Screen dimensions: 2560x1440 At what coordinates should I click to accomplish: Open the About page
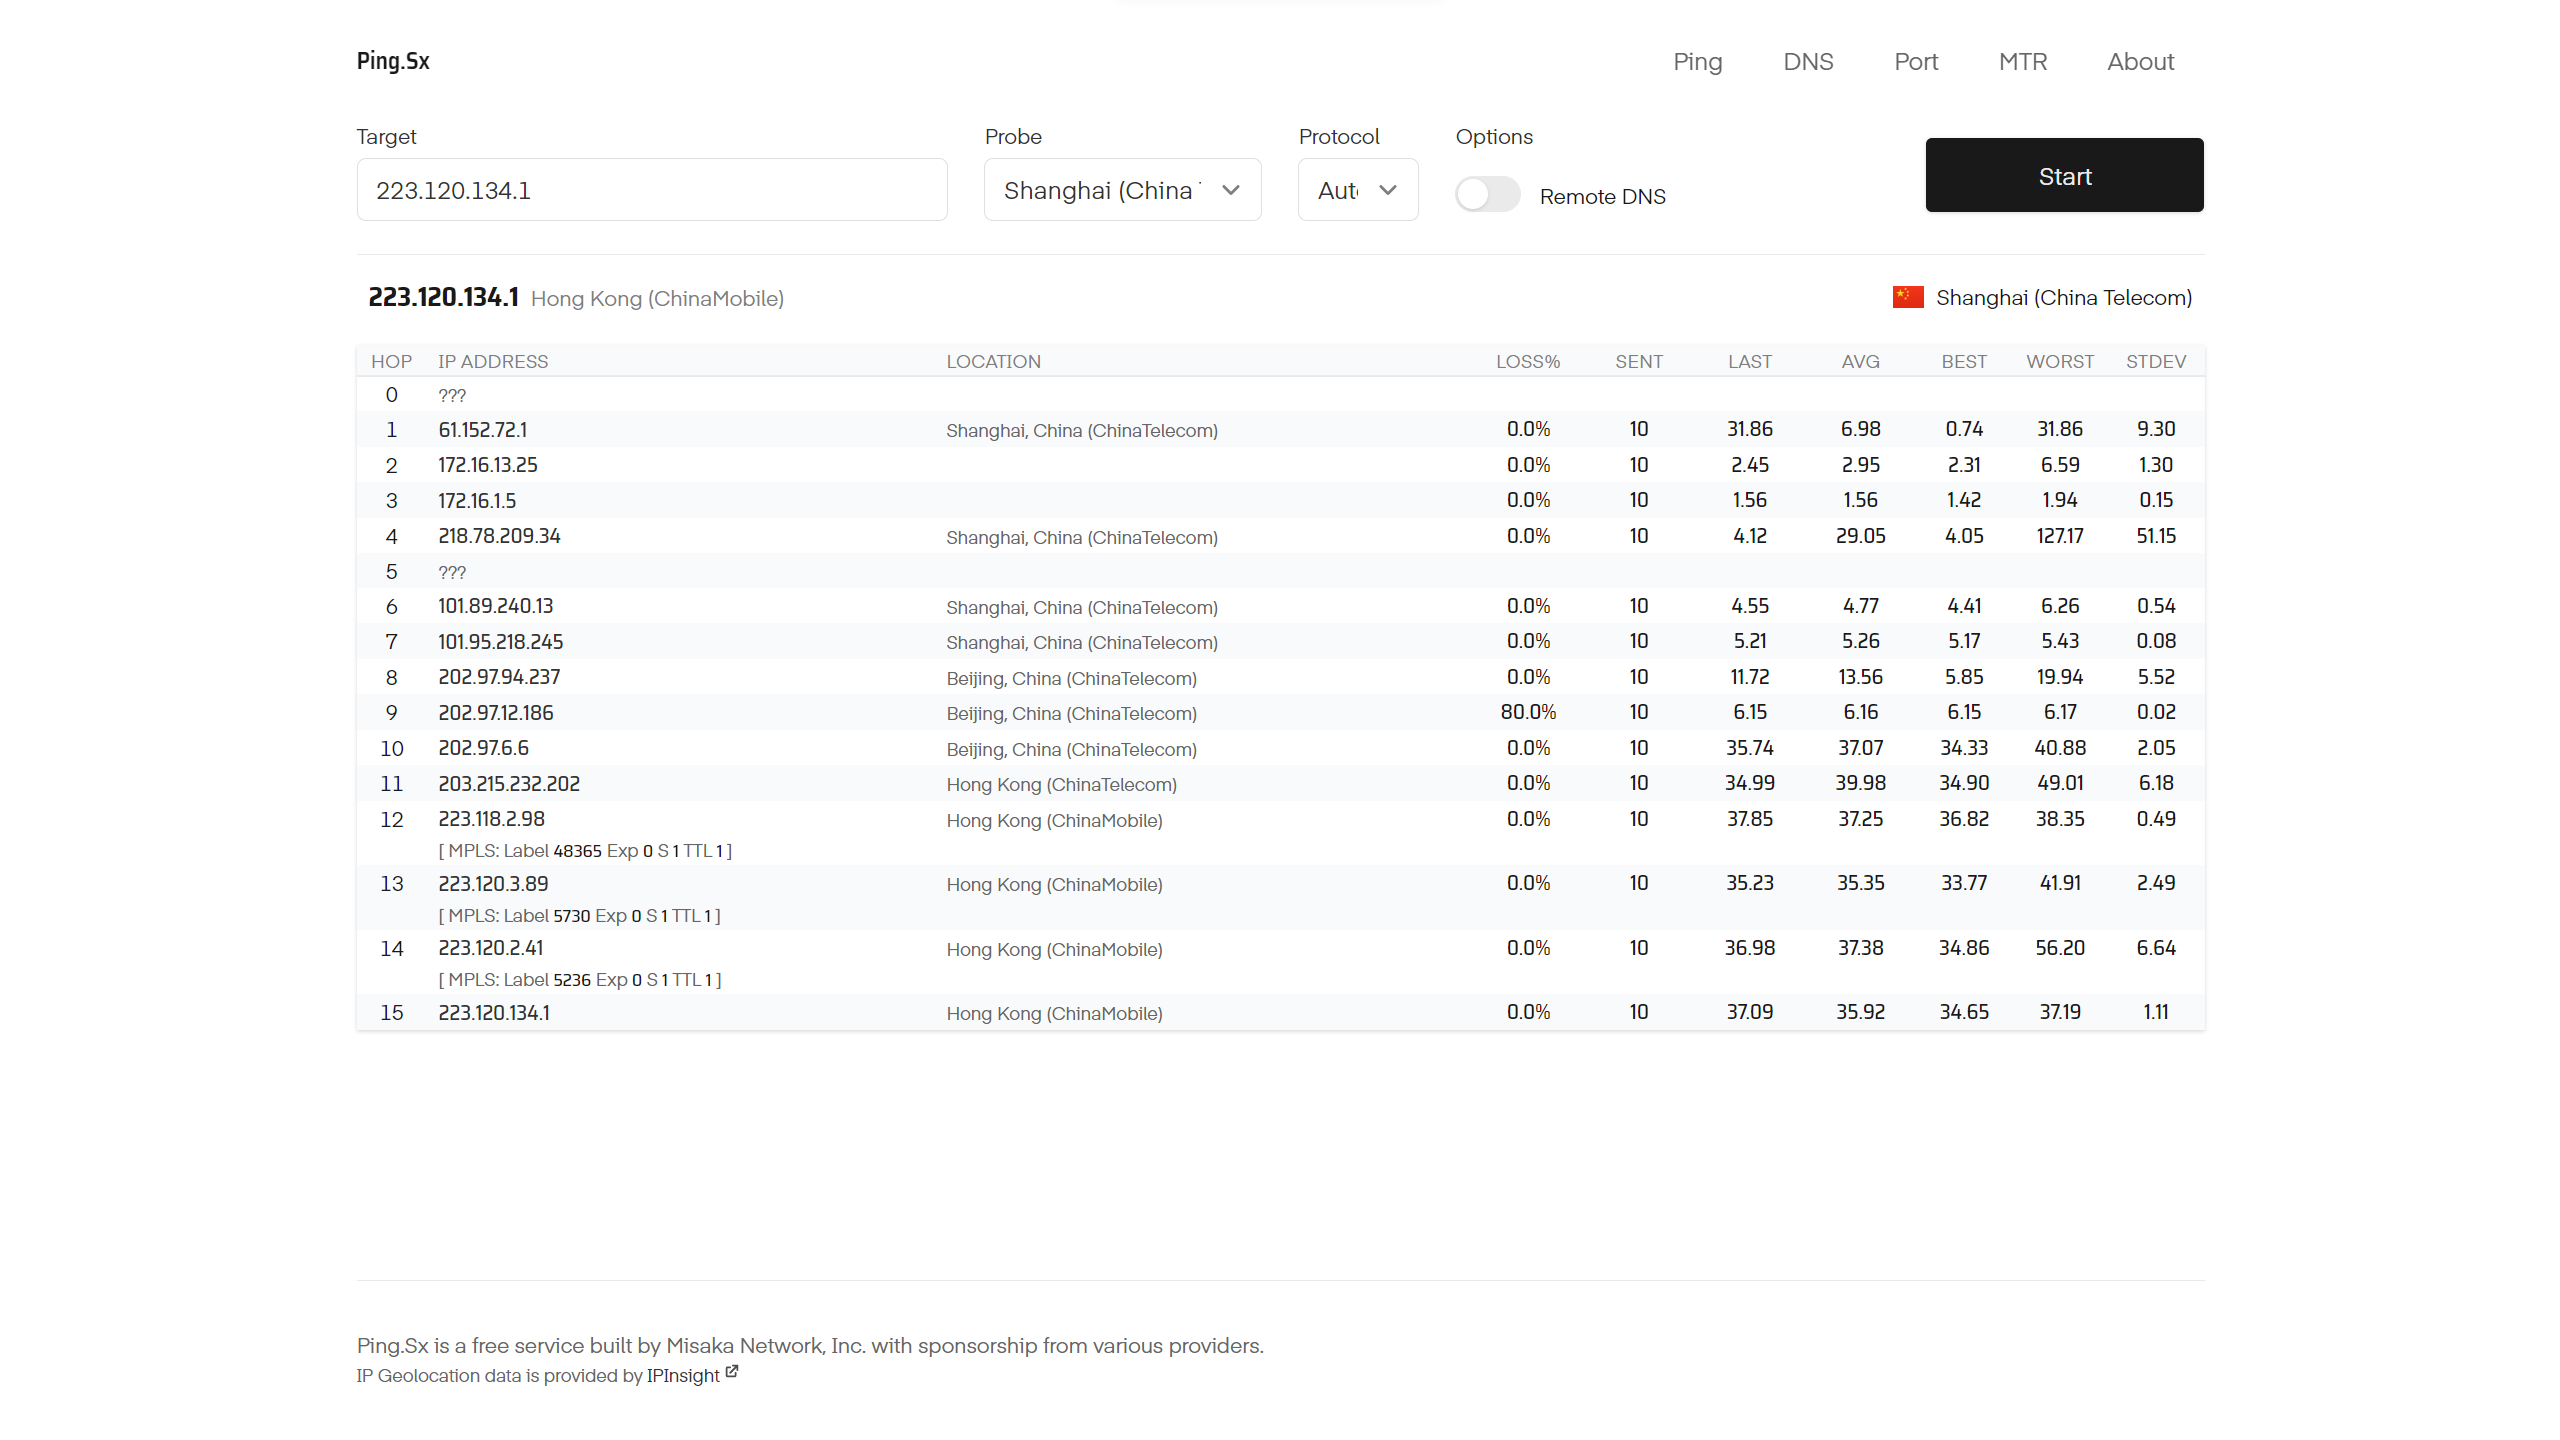[x=2140, y=62]
